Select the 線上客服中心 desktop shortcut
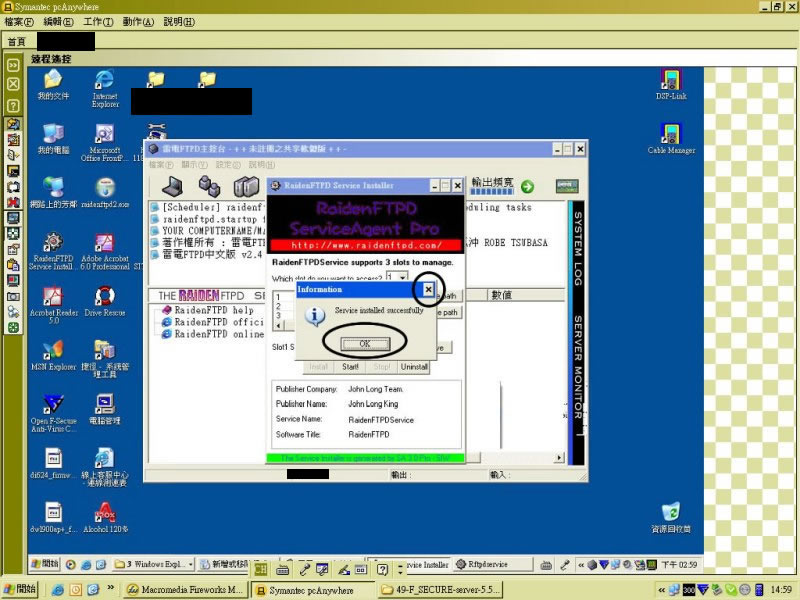This screenshot has height=600, width=800. (x=105, y=467)
